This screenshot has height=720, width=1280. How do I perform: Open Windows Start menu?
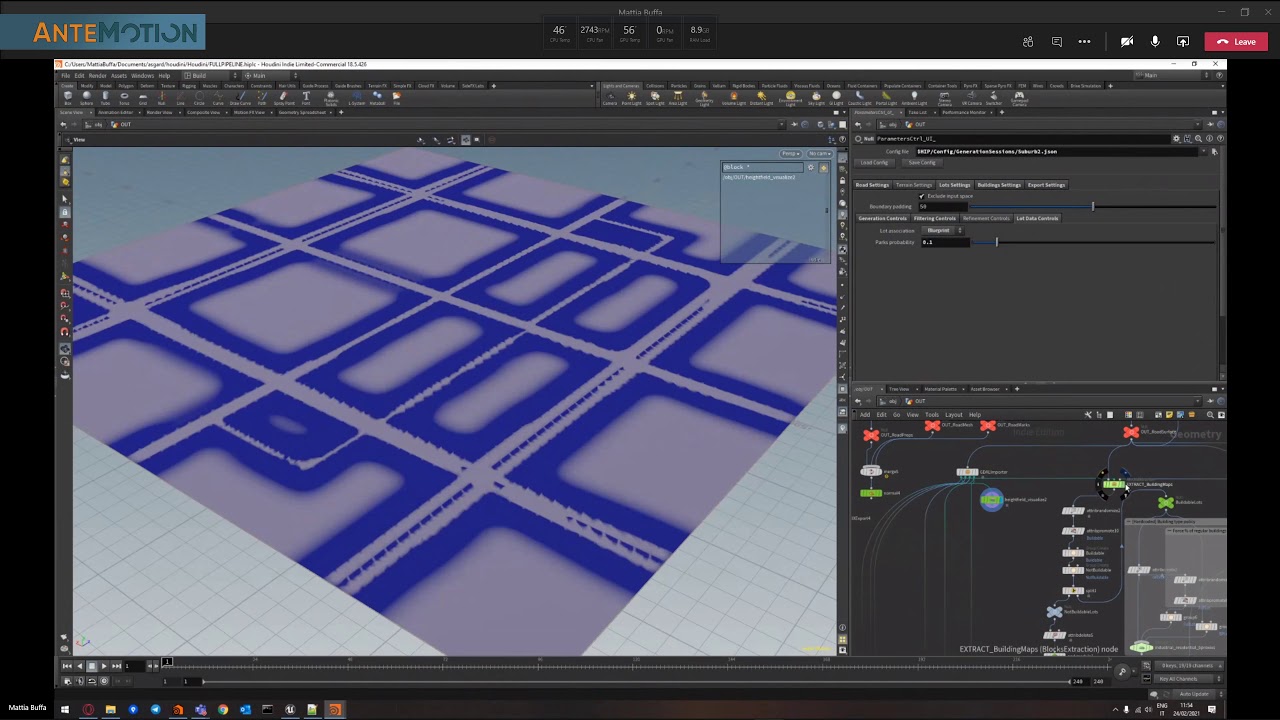pos(65,710)
